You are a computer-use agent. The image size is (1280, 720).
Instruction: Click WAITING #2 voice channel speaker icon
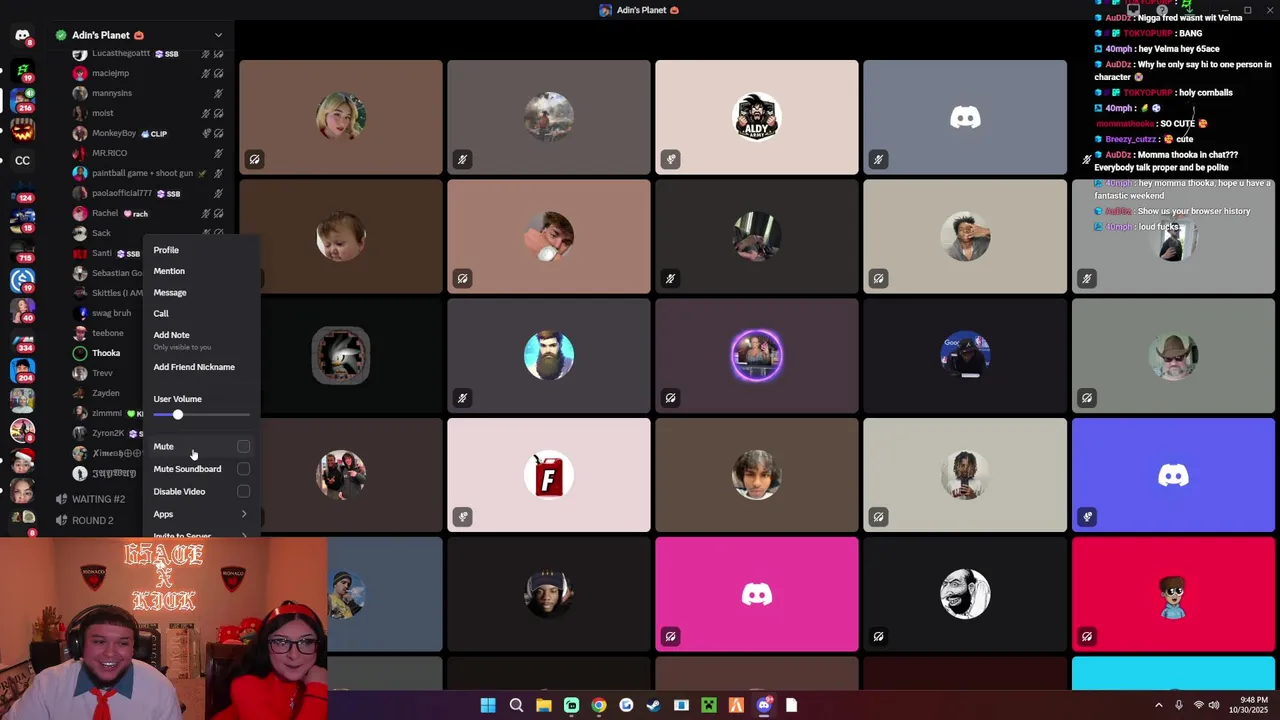[x=62, y=499]
